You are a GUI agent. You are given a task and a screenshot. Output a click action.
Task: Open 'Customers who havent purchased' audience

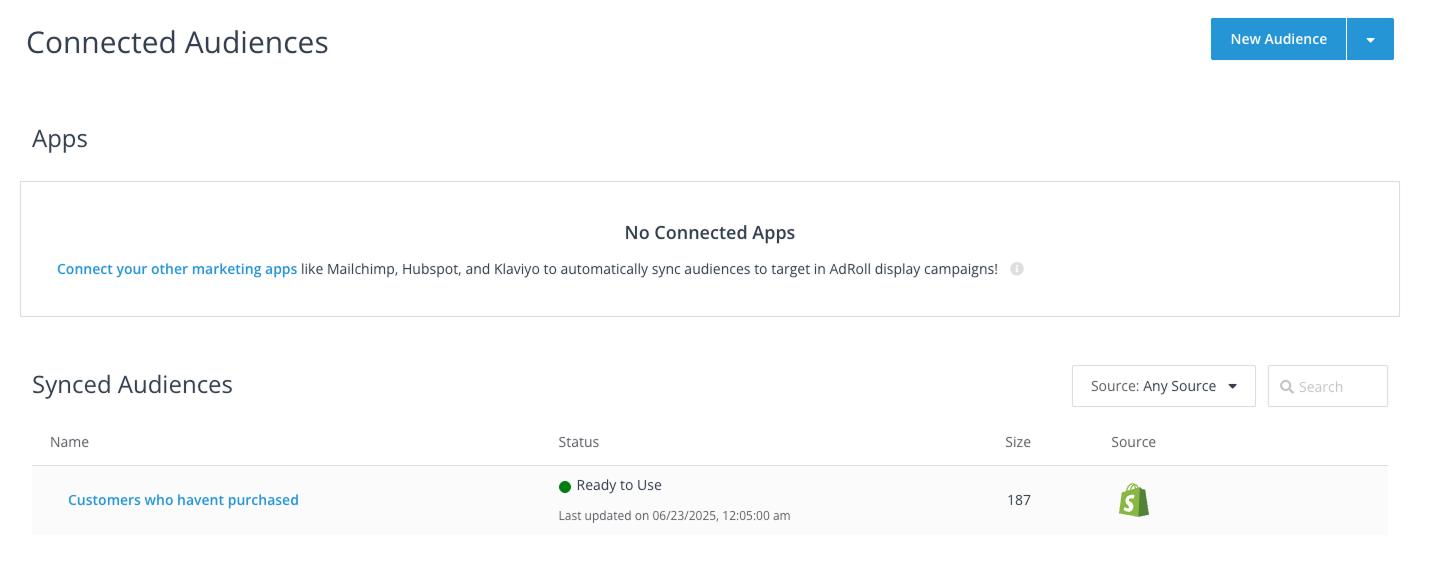pos(183,500)
